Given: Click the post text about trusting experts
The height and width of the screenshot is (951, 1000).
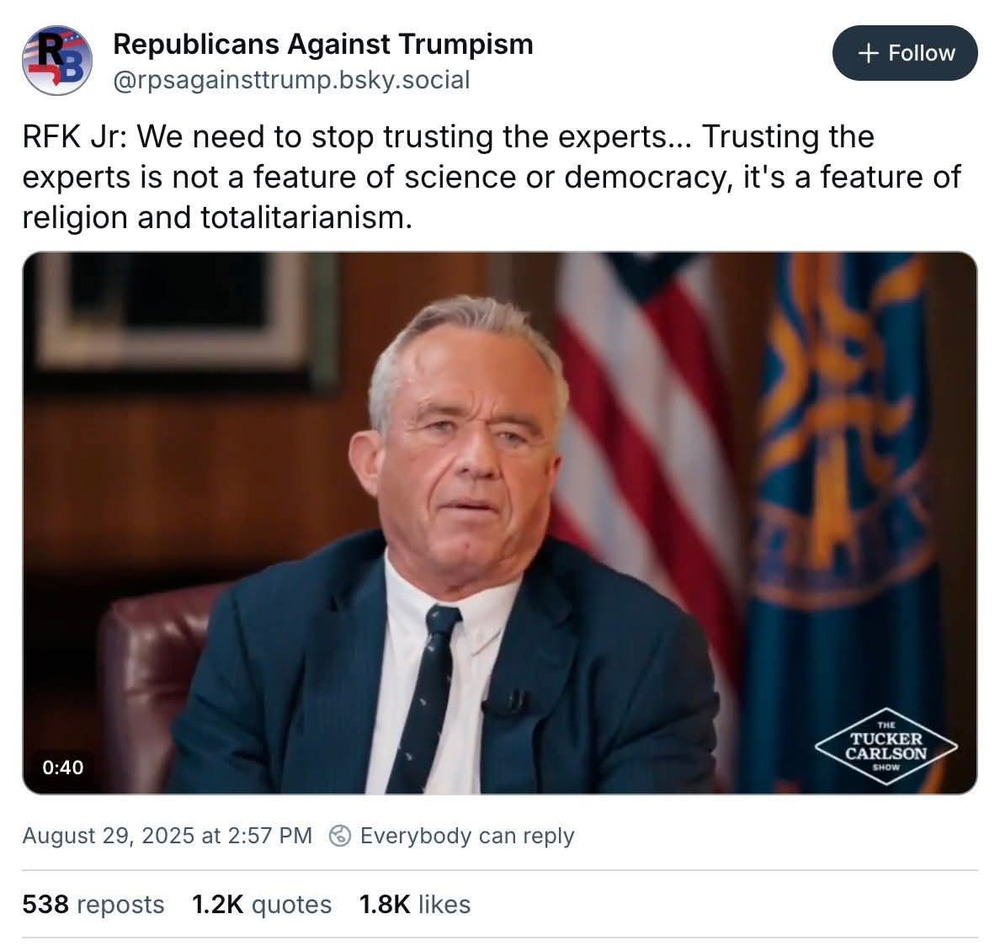Looking at the screenshot, I should pos(491,177).
